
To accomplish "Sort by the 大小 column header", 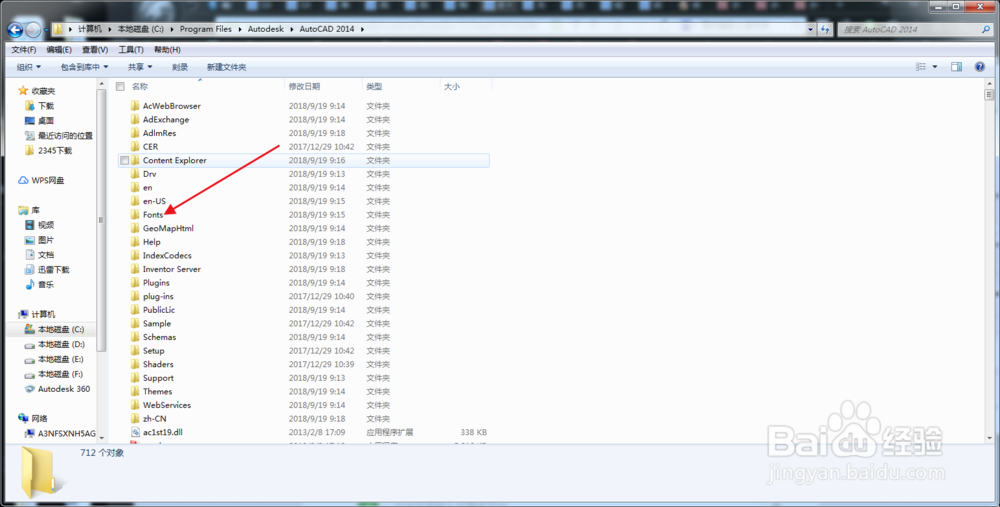I will [x=452, y=86].
